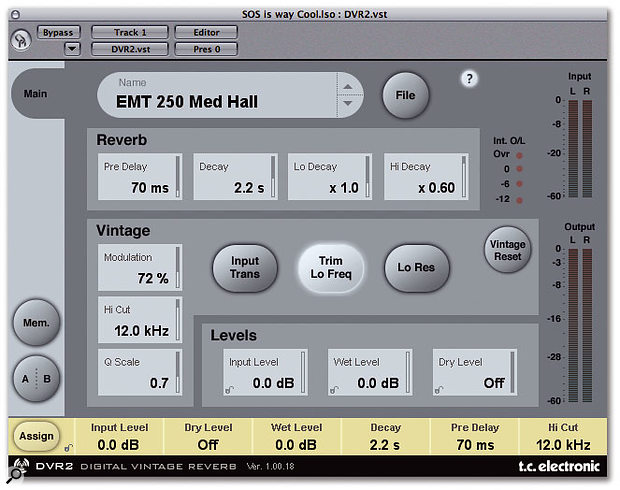Click the '72 %' Modulation value
Viewport: 620px width, 490px height.
pyautogui.click(x=153, y=278)
